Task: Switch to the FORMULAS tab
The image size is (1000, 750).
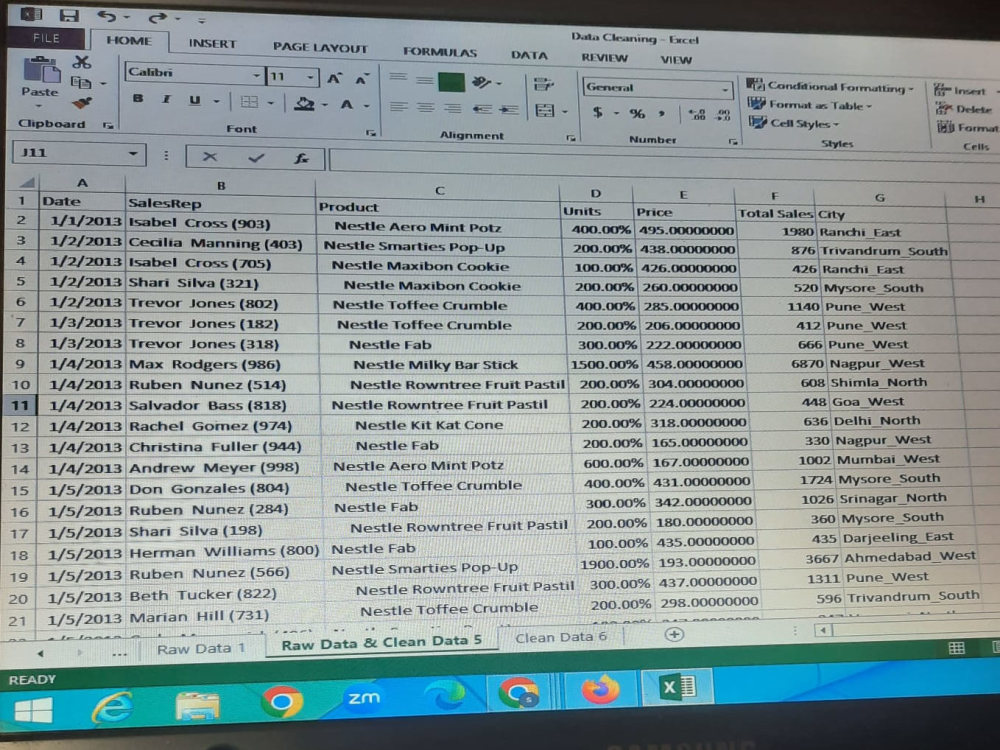Action: (439, 52)
